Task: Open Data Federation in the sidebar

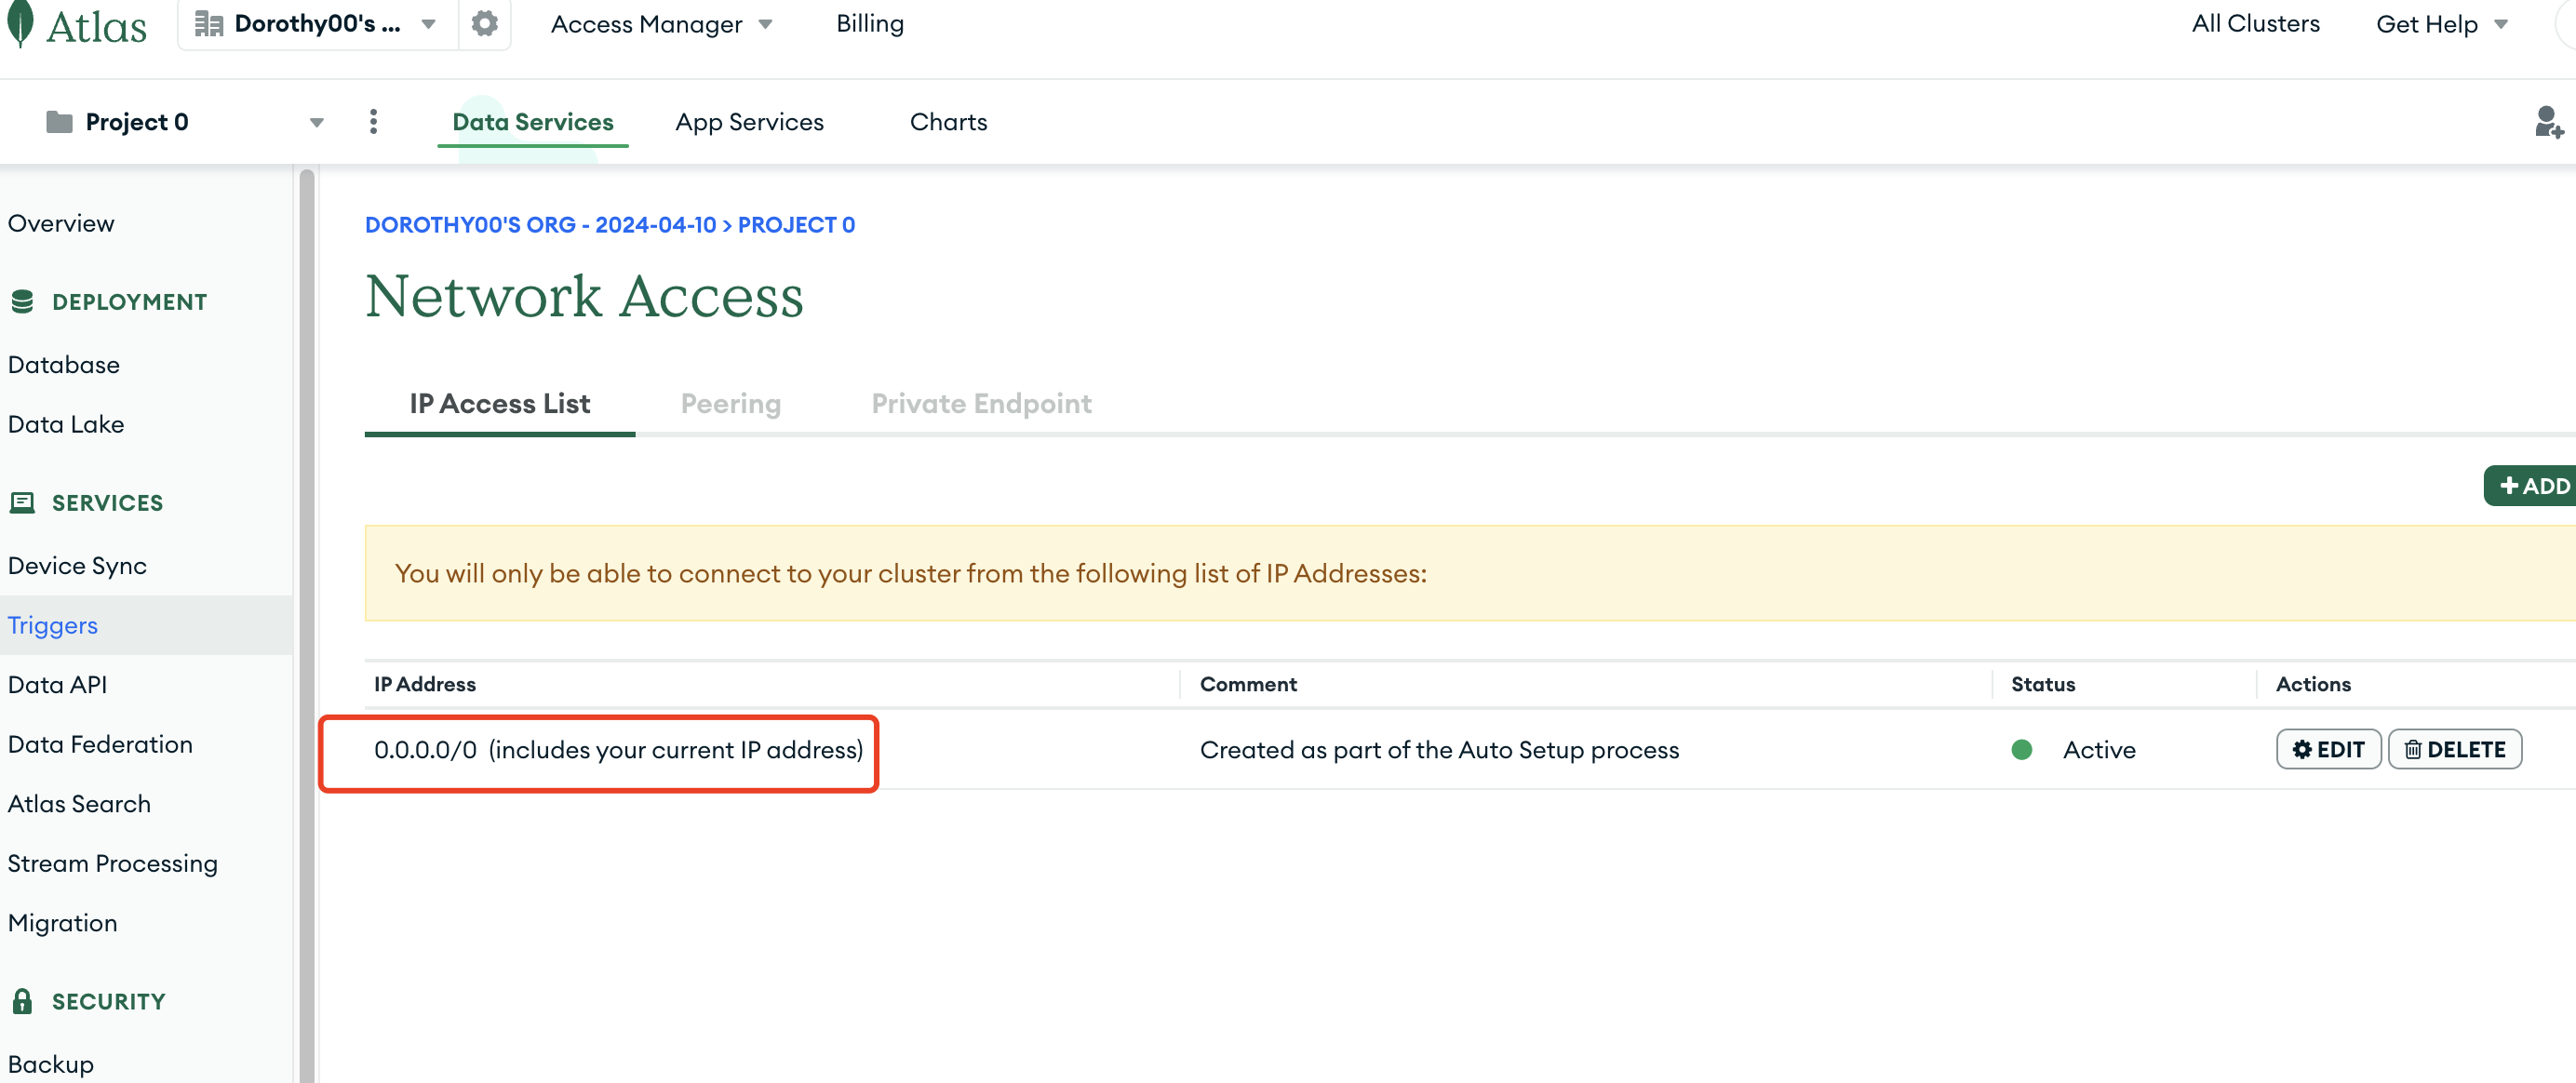Action: (100, 744)
